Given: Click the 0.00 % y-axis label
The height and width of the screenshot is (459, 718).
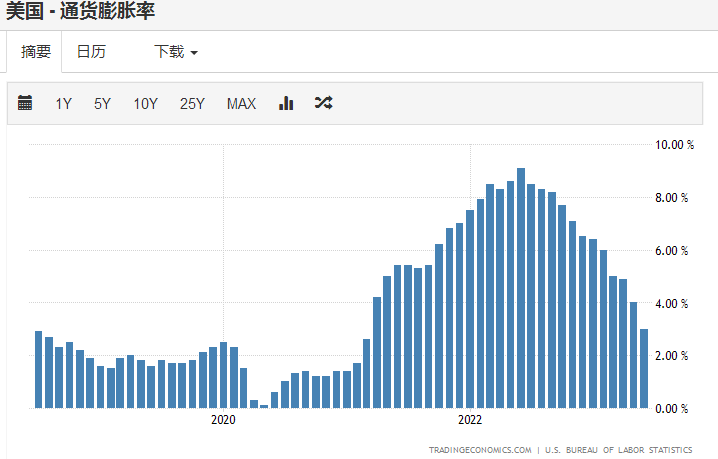Looking at the screenshot, I should [x=672, y=409].
